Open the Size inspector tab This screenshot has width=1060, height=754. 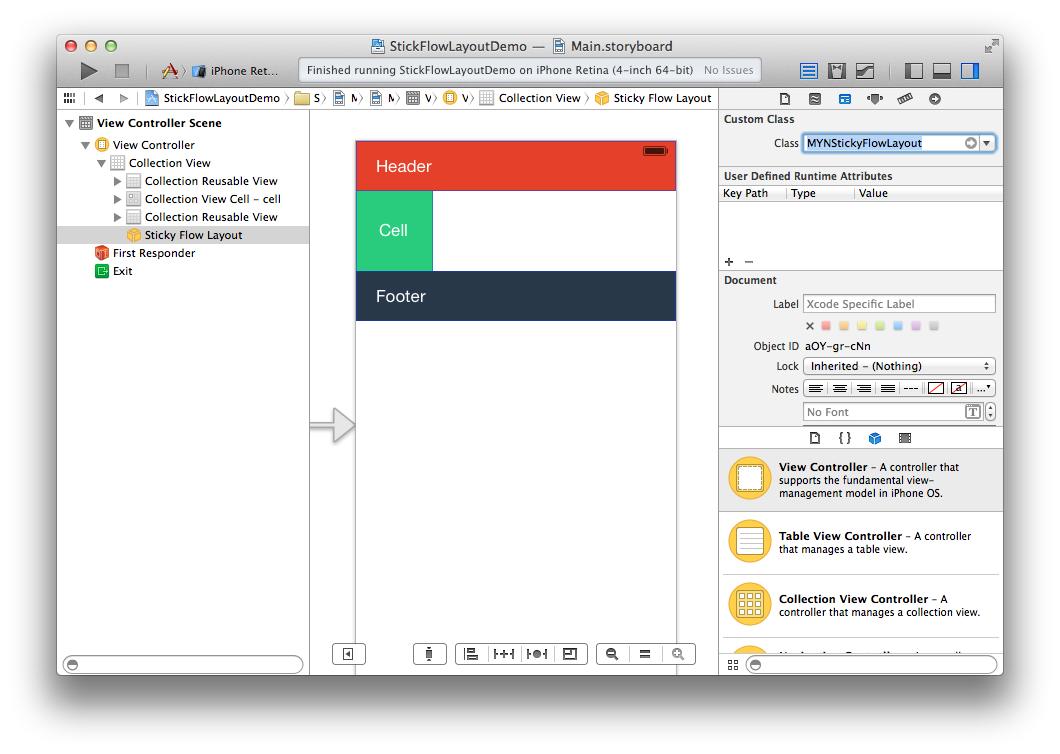click(905, 99)
